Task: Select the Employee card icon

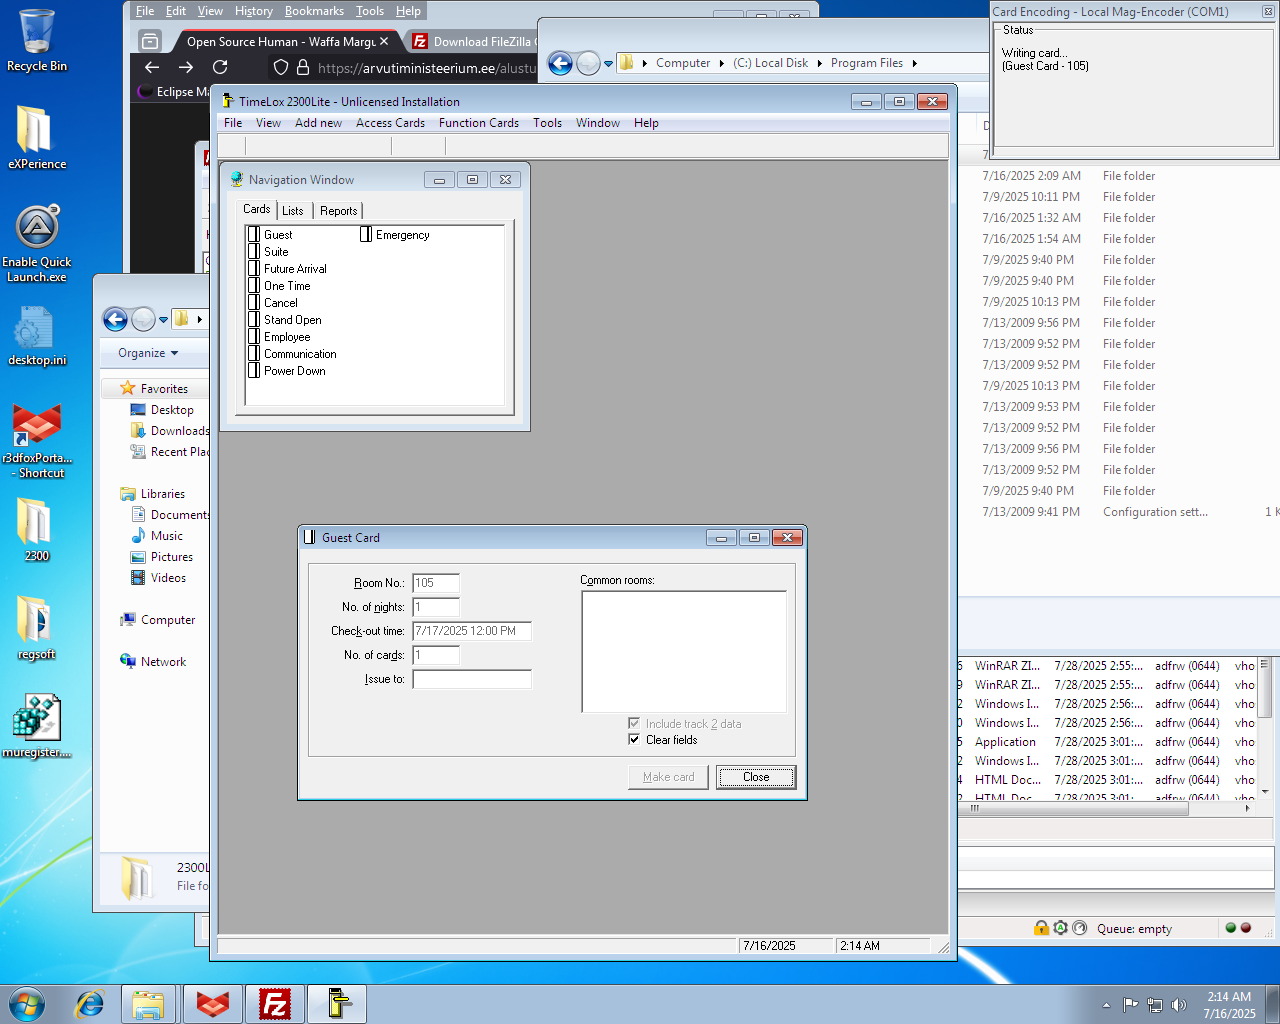Action: click(254, 337)
